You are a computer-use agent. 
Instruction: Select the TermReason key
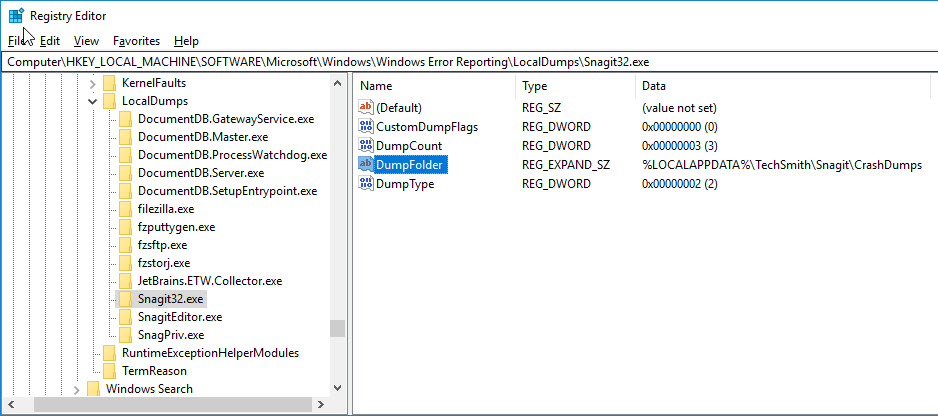click(x=154, y=371)
